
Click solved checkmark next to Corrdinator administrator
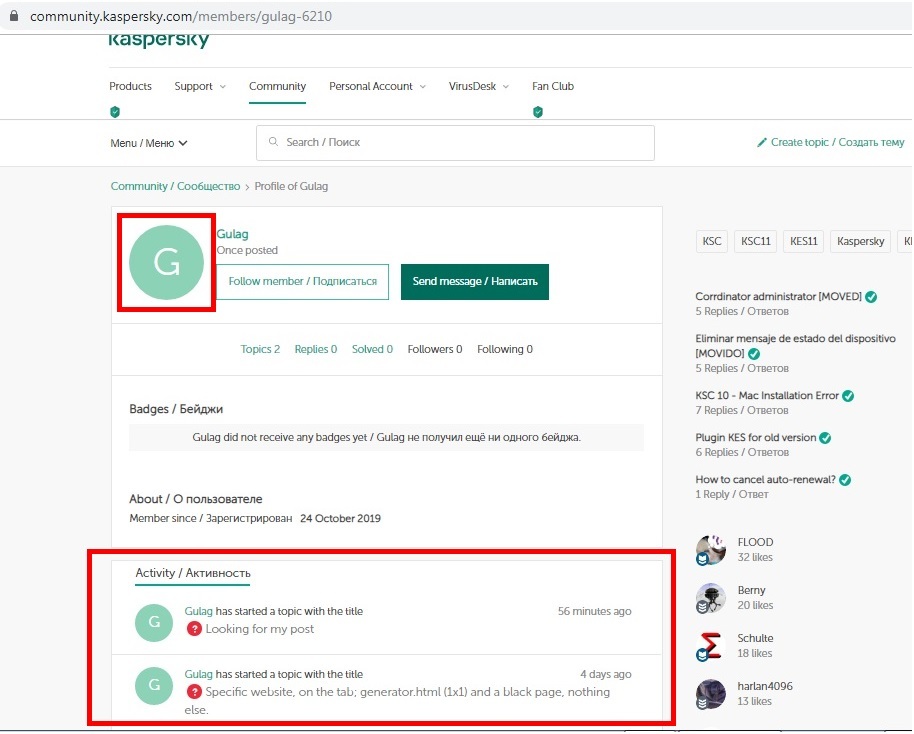tap(871, 297)
